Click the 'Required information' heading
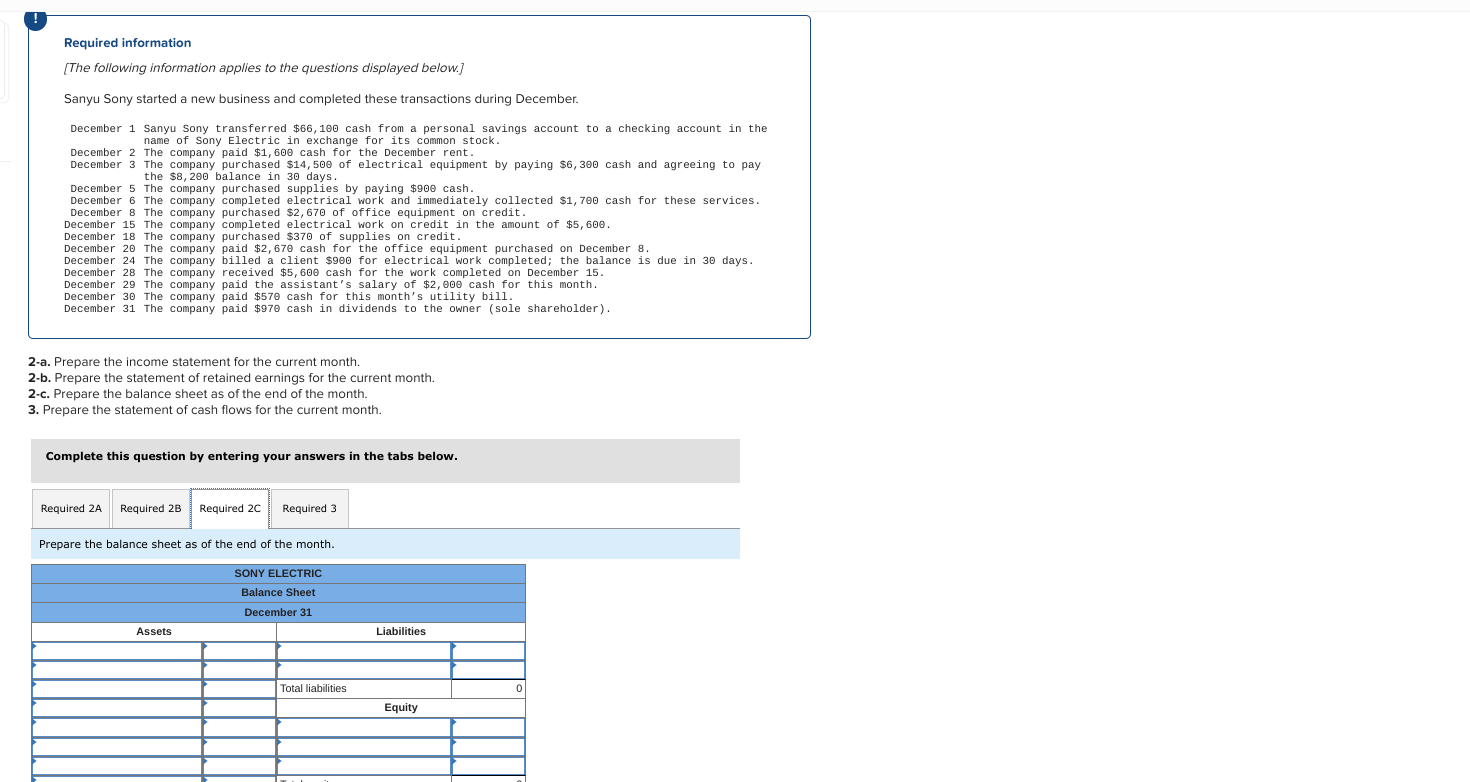This screenshot has width=1470, height=782. pyautogui.click(x=128, y=43)
